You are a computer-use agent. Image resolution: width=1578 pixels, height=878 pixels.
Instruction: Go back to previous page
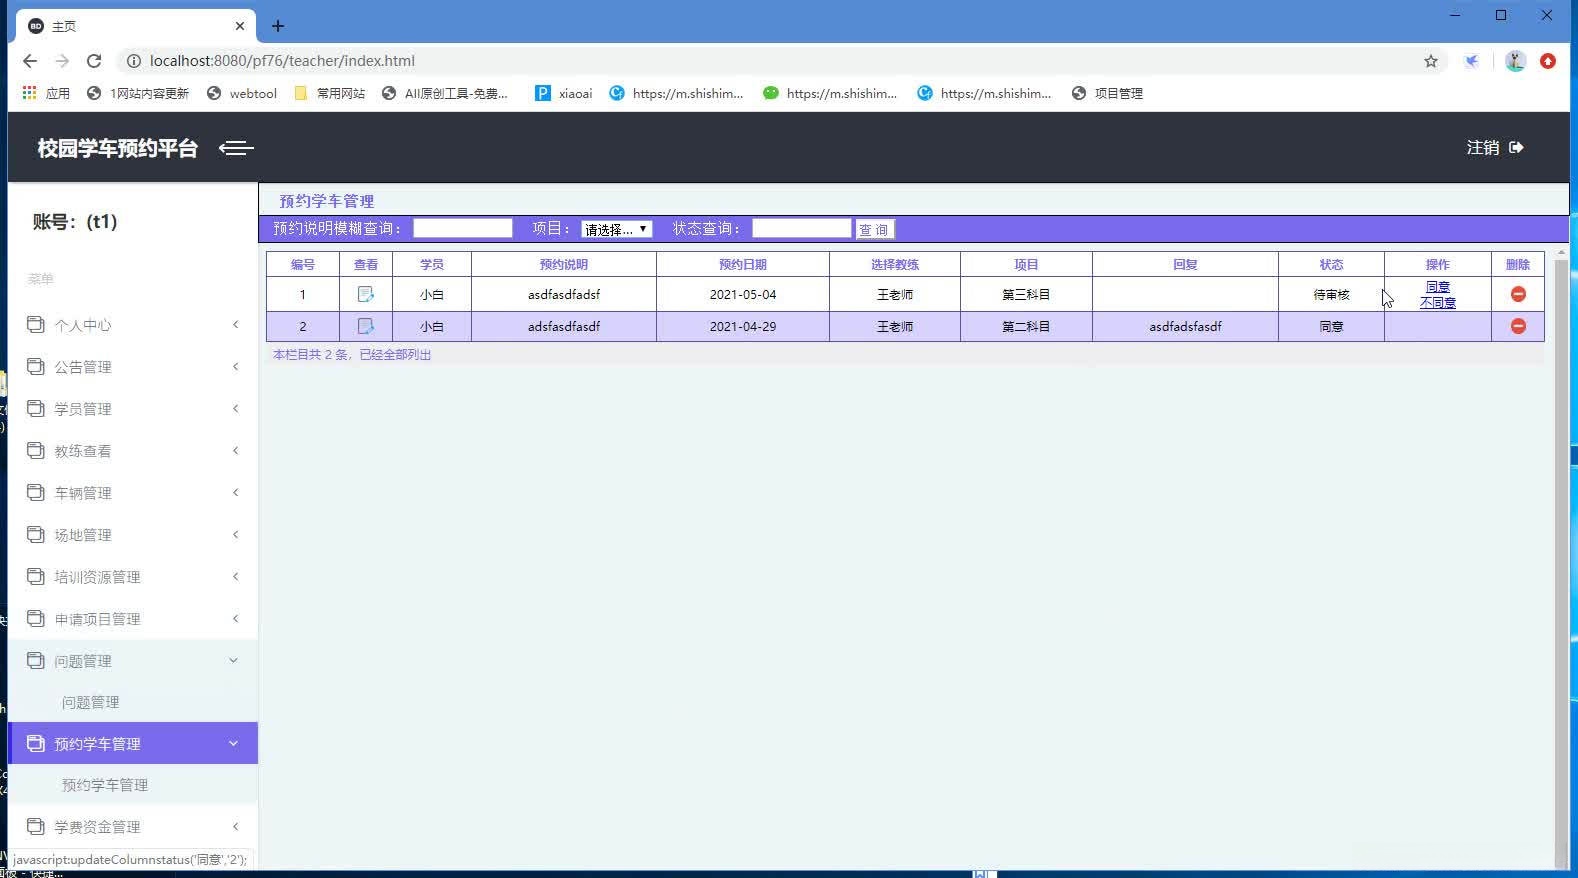pos(30,61)
